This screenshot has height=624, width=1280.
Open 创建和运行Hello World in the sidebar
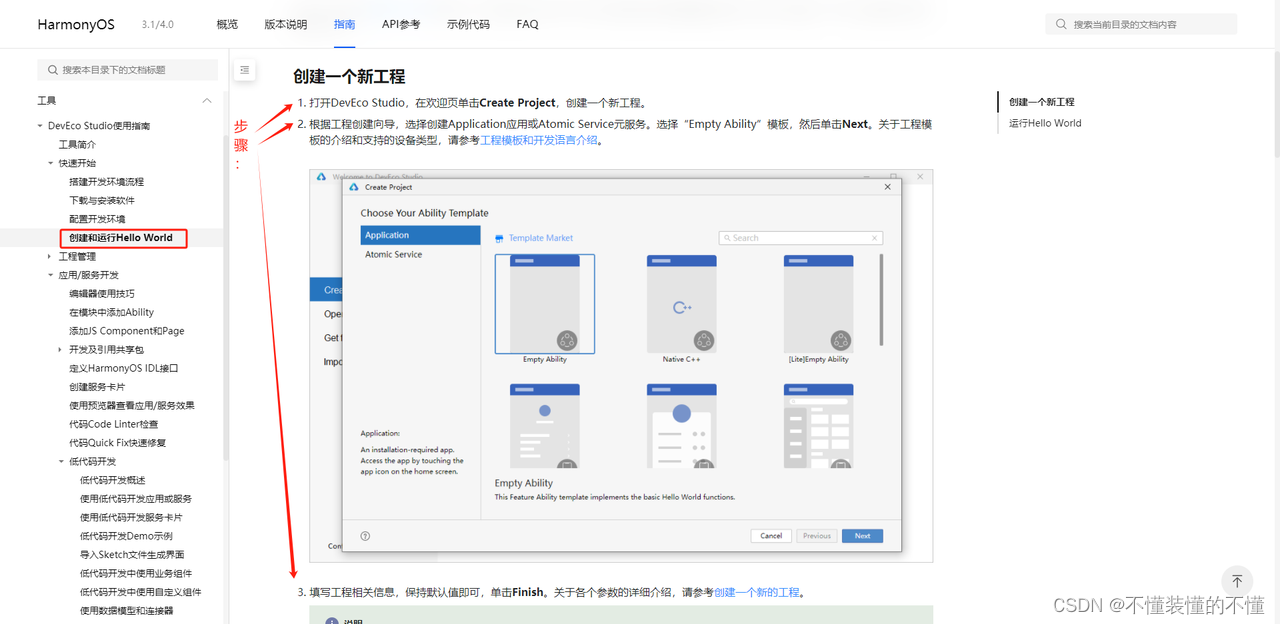pyautogui.click(x=121, y=238)
